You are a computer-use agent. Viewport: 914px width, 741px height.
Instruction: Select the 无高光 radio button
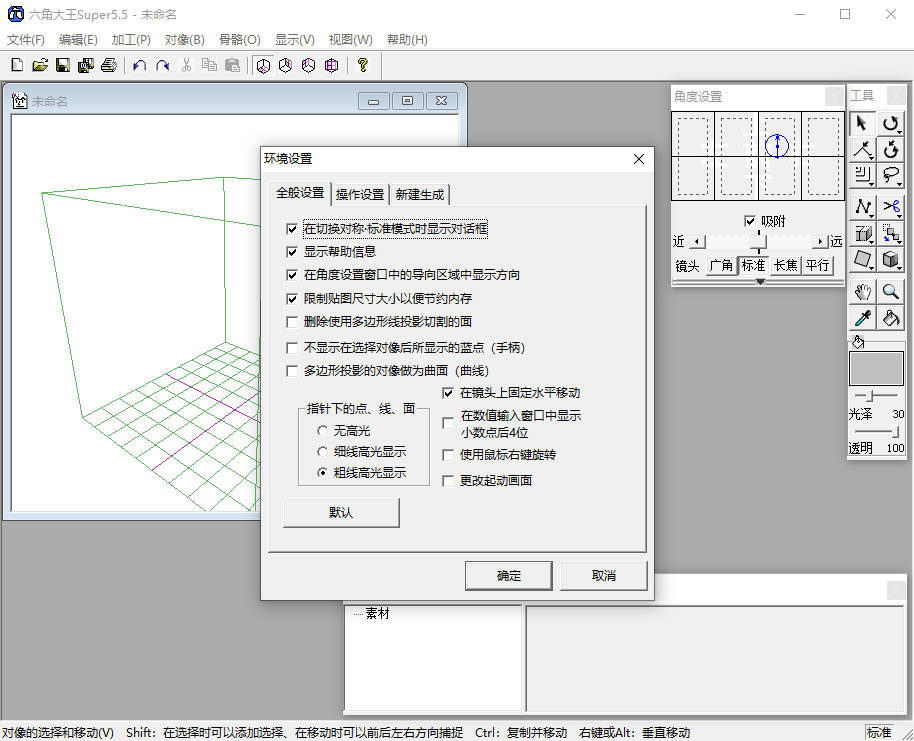[321, 430]
